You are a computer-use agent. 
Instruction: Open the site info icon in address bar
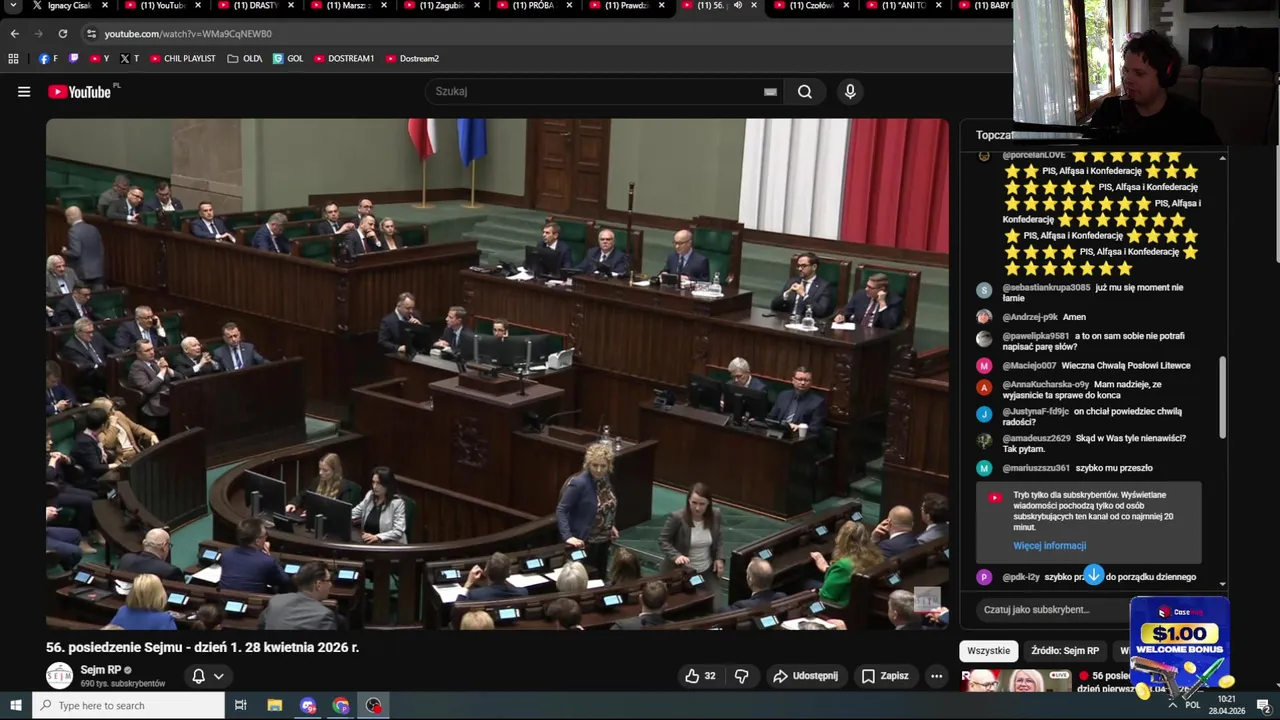(x=91, y=33)
